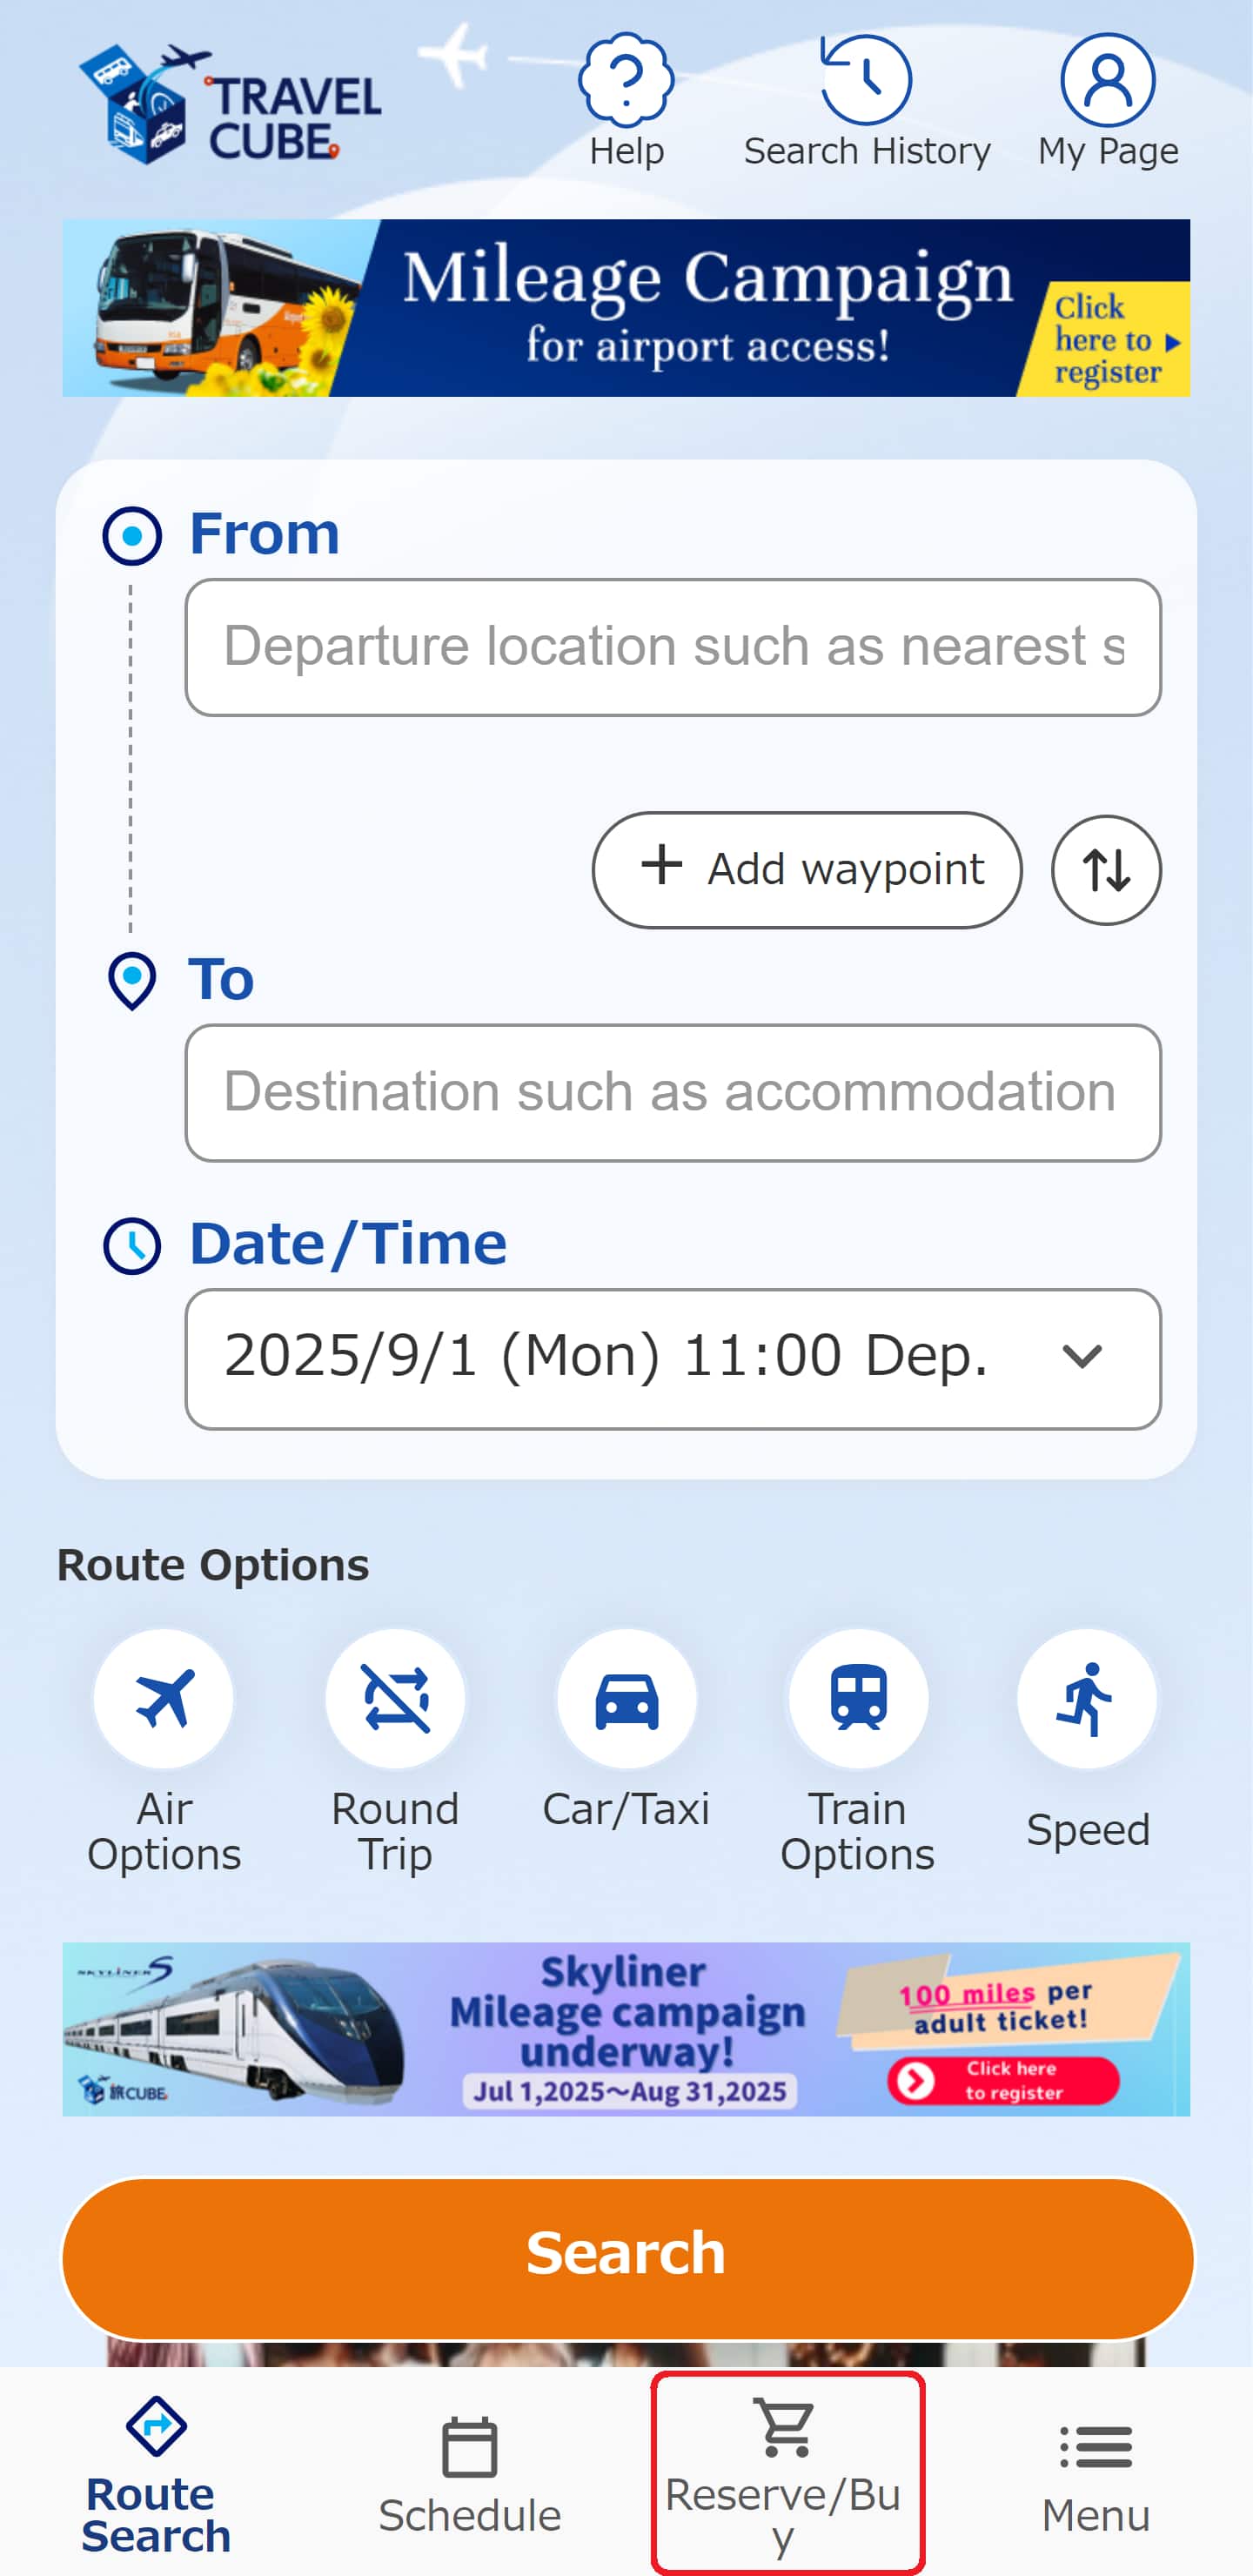Toggle Air Options route filter
This screenshot has height=2576, width=1253.
tap(164, 1698)
